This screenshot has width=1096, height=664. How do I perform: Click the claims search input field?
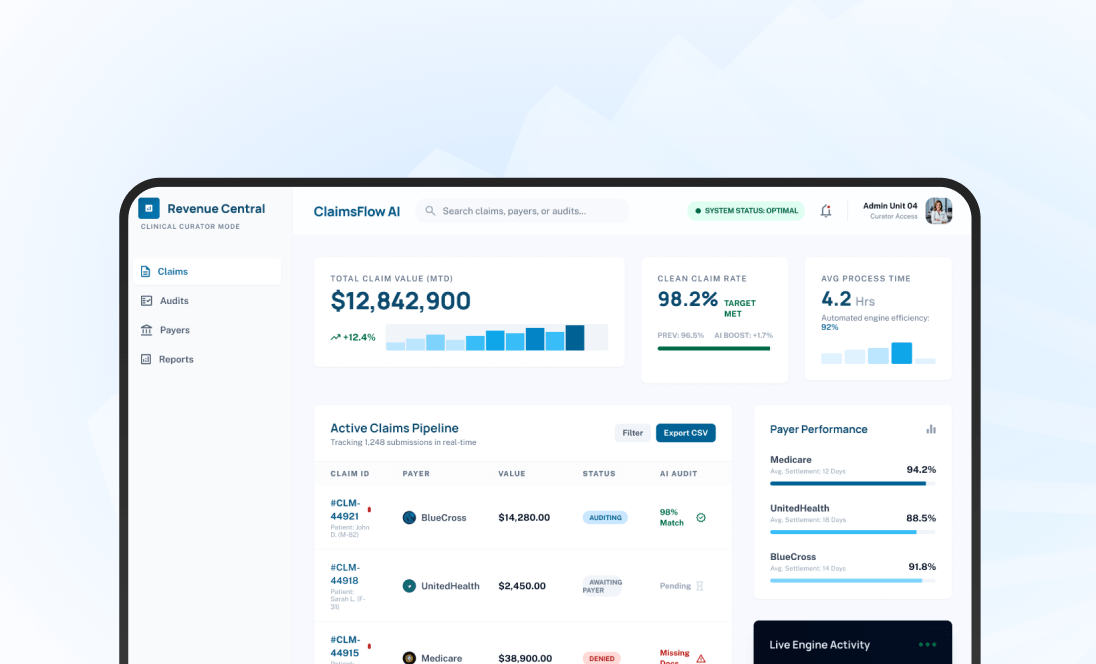(x=520, y=210)
